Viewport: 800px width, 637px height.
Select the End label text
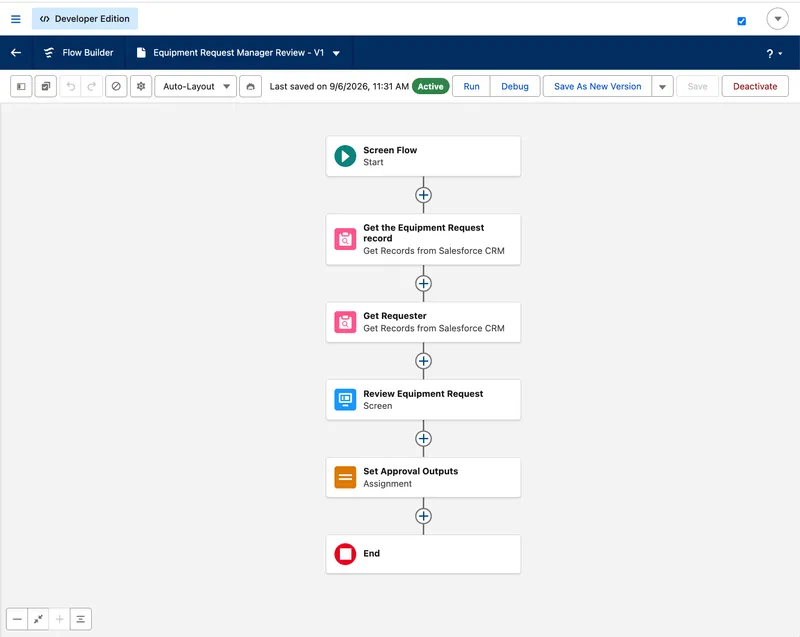[x=371, y=553]
